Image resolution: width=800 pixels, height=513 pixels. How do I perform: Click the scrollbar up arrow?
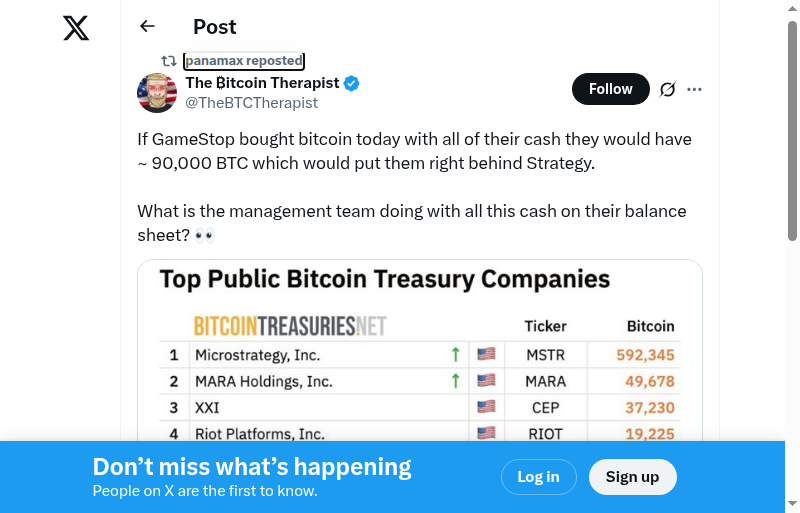click(x=792, y=9)
